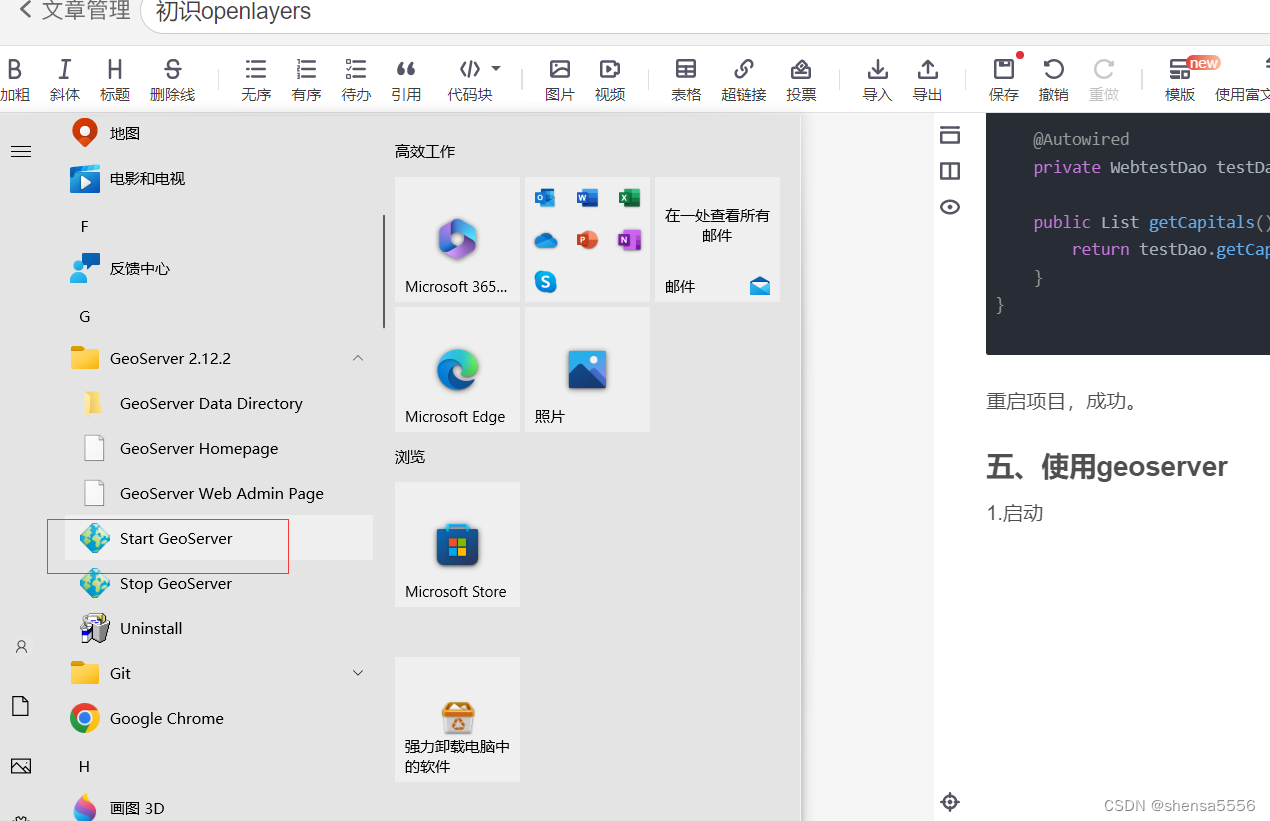Launch Start GeoServer
Viewport: 1270px width, 821px height.
[175, 538]
